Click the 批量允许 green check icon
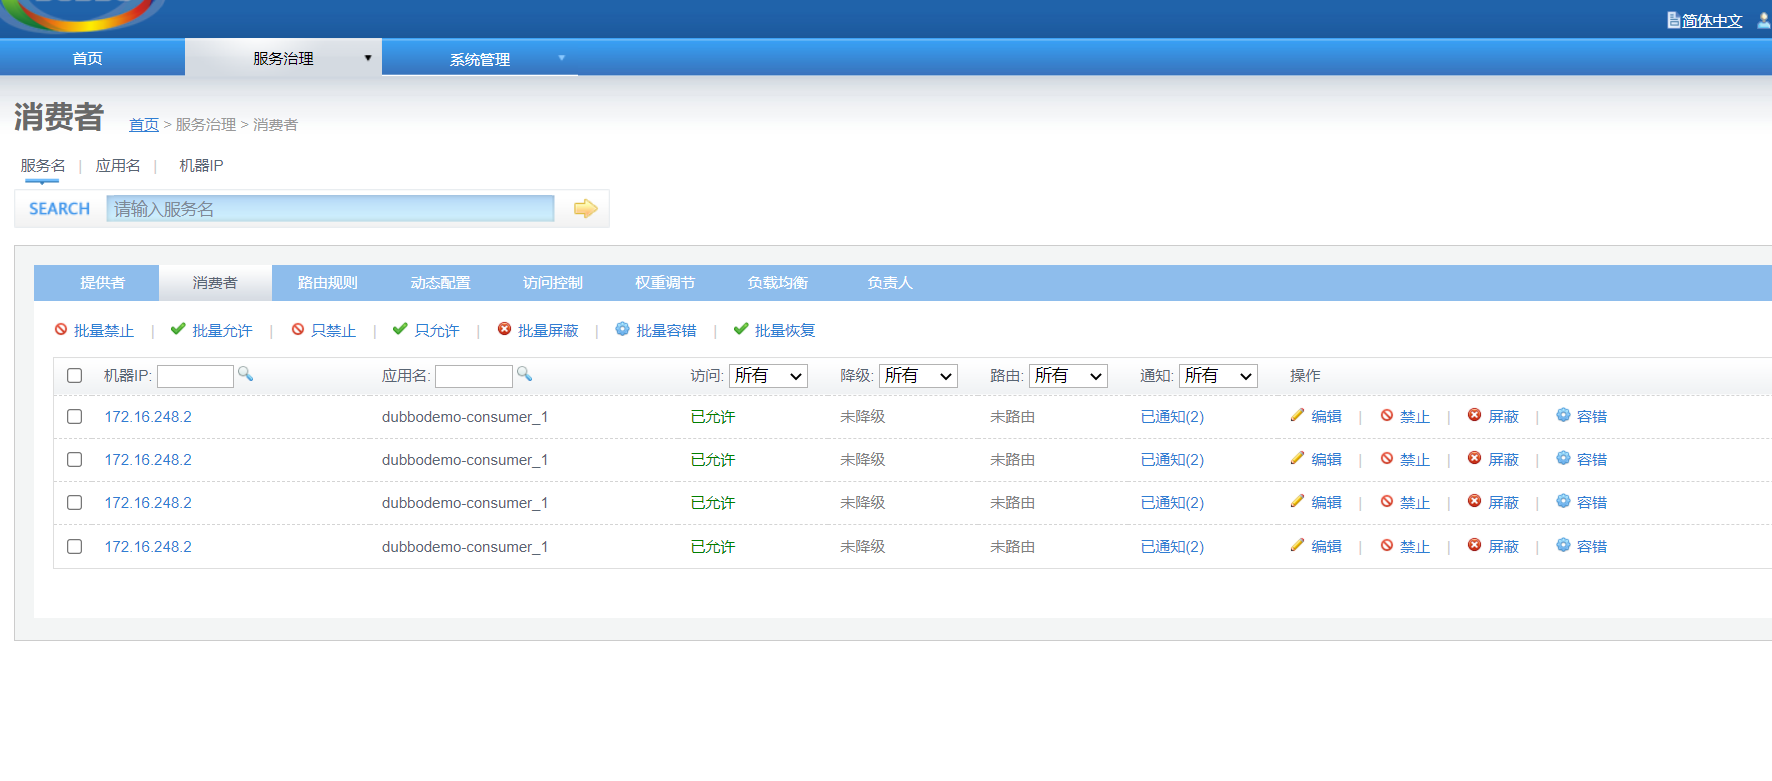The width and height of the screenshot is (1772, 781). point(178,329)
